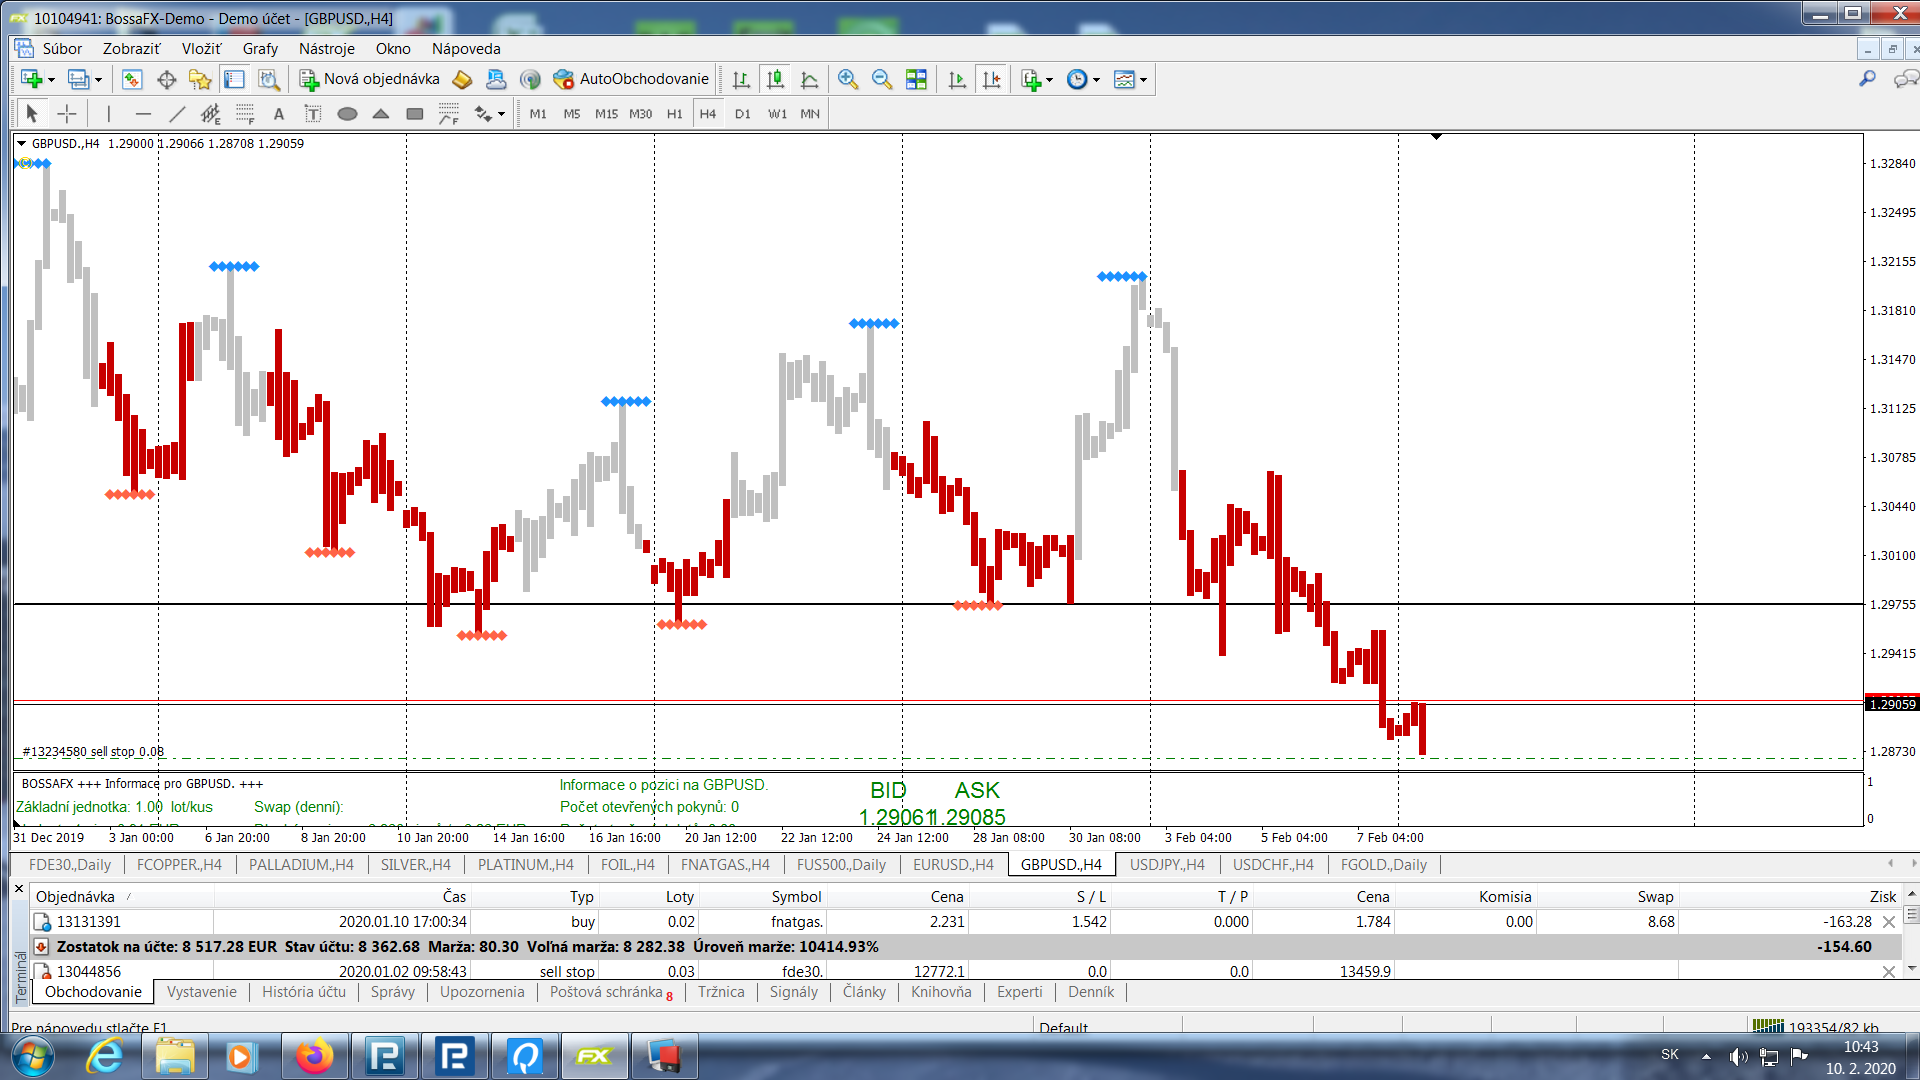This screenshot has height=1080, width=1920.
Task: Expand the templates dropdown arrow
Action: click(1143, 80)
